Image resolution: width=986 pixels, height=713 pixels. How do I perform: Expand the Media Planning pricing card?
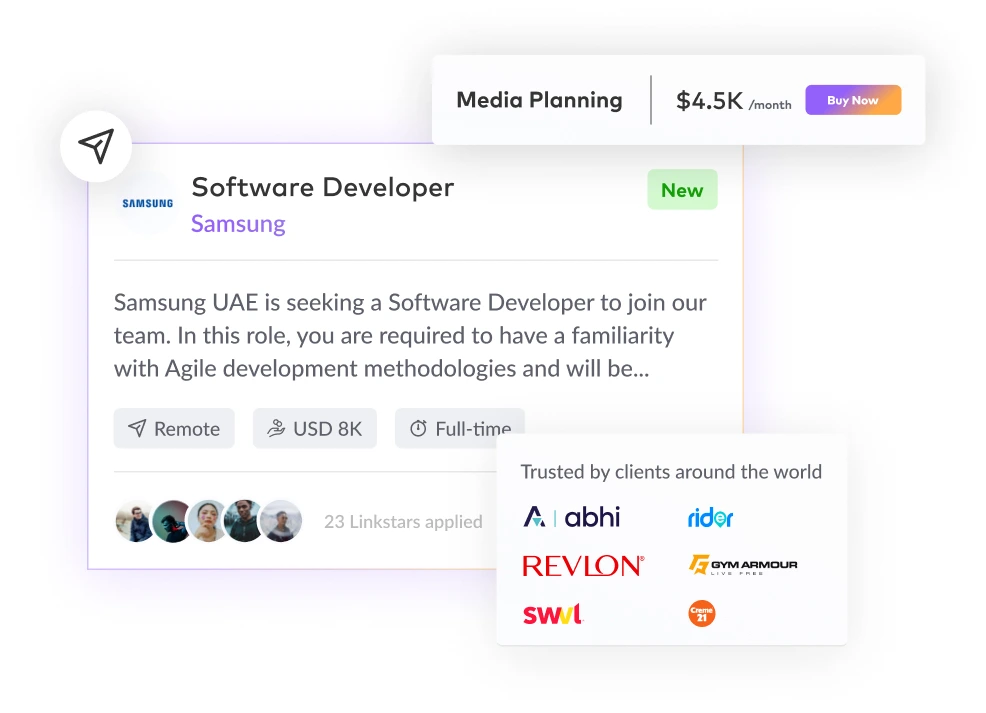678,99
